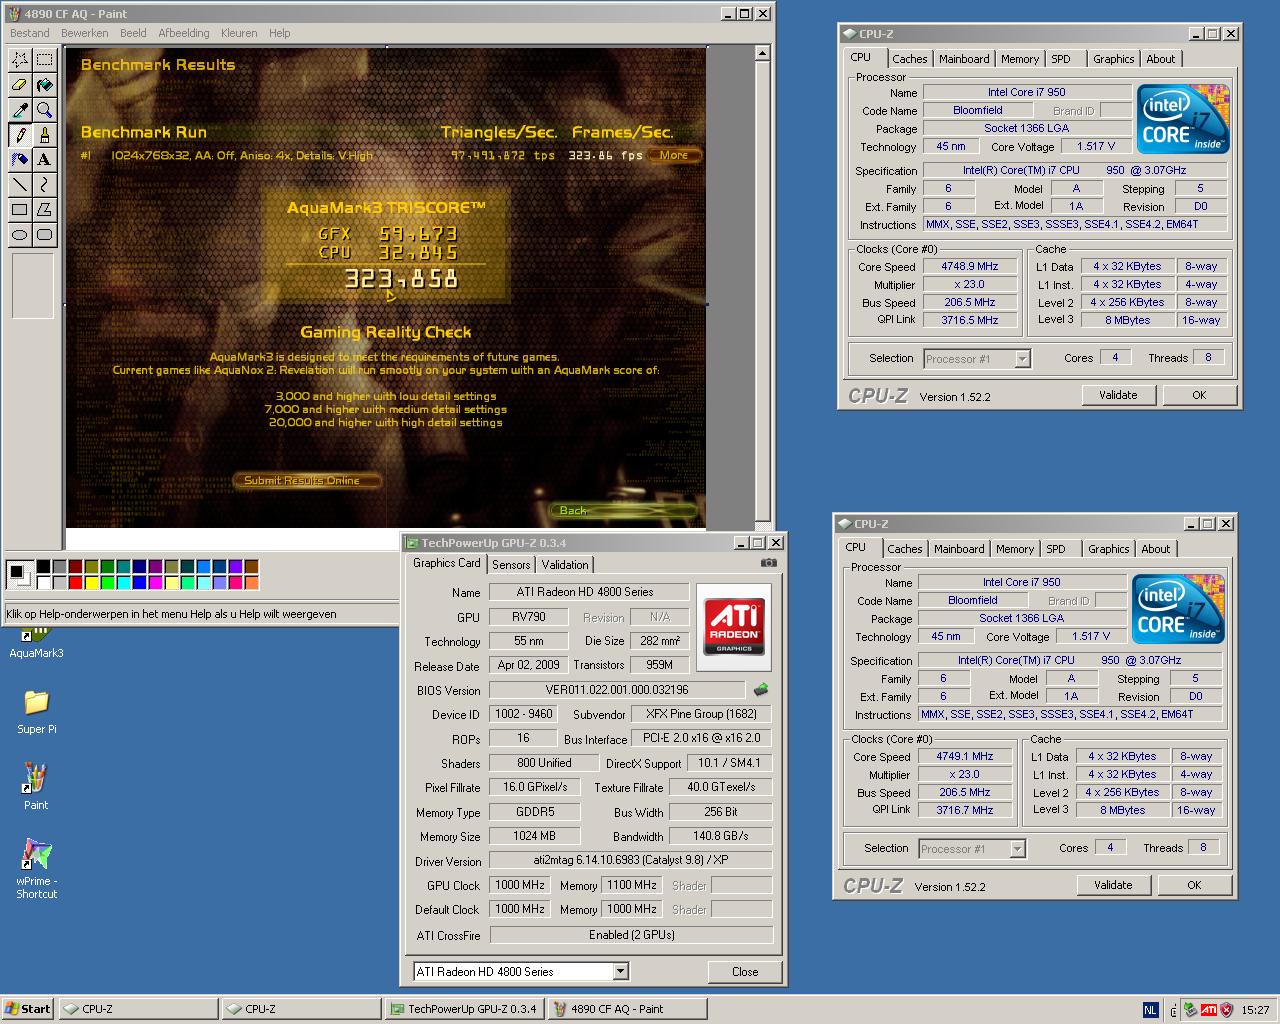The height and width of the screenshot is (1024, 1280).
Task: Pick the bright red color in Paint palette
Action: coord(75,582)
